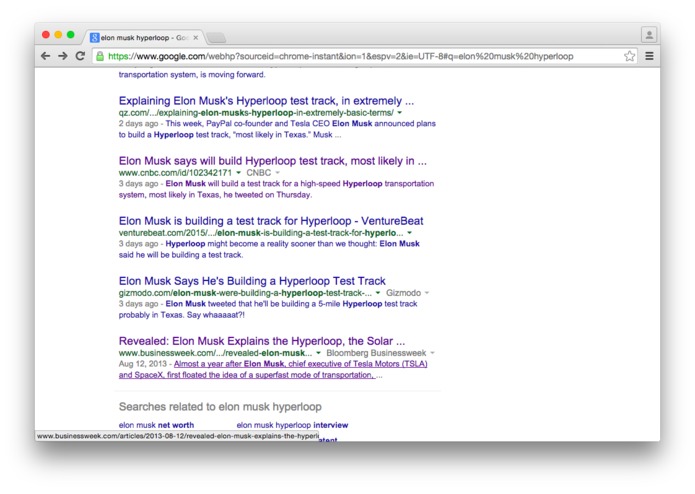Open Gizmodo 'Says He's Building a Hyperloop' result
The width and height of the screenshot is (695, 494).
[252, 281]
